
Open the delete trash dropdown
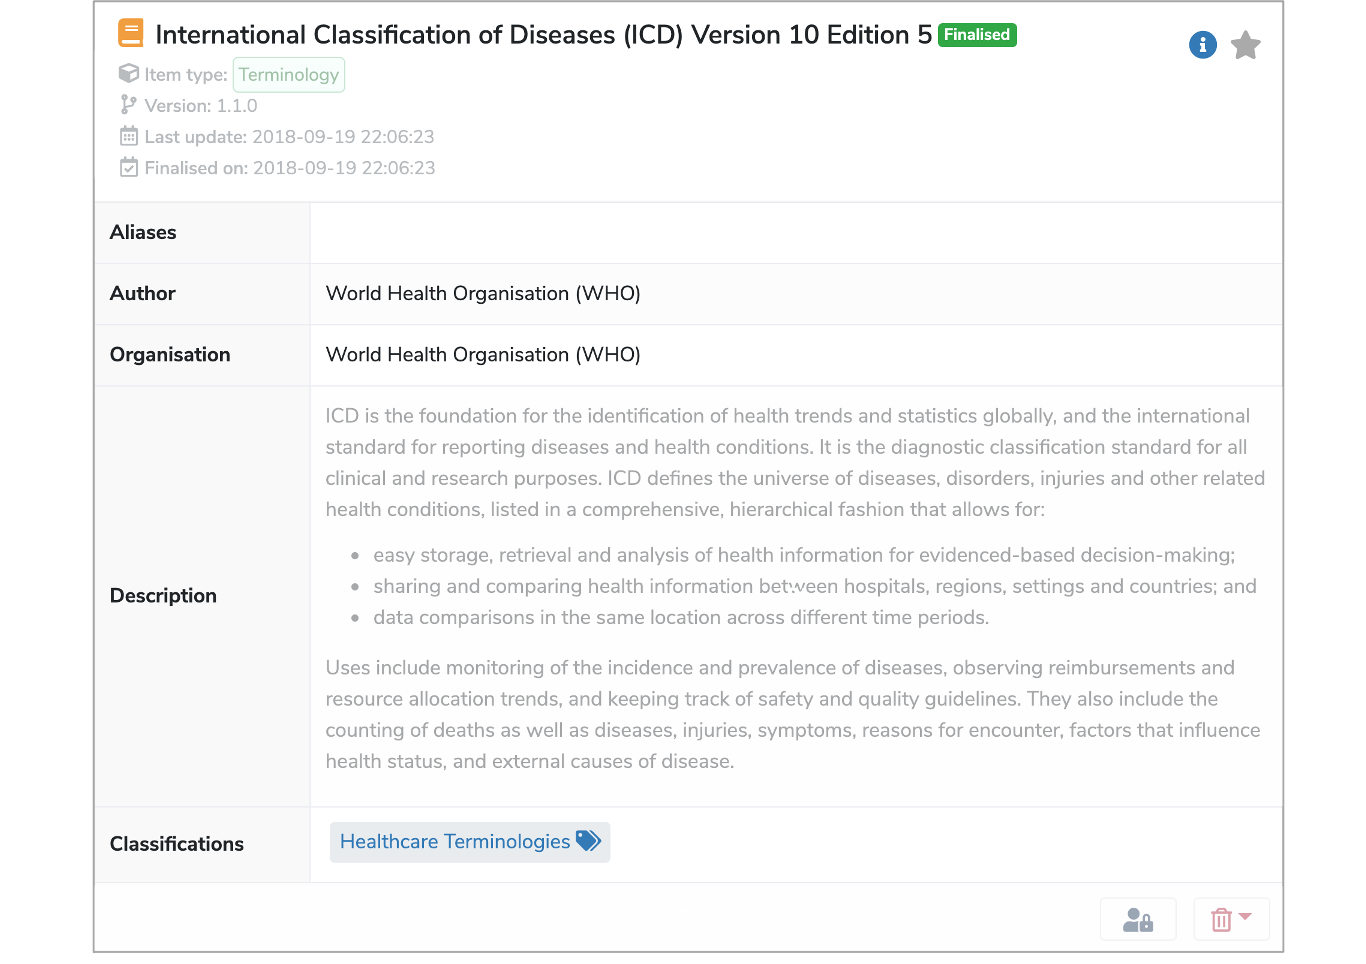tap(1231, 919)
